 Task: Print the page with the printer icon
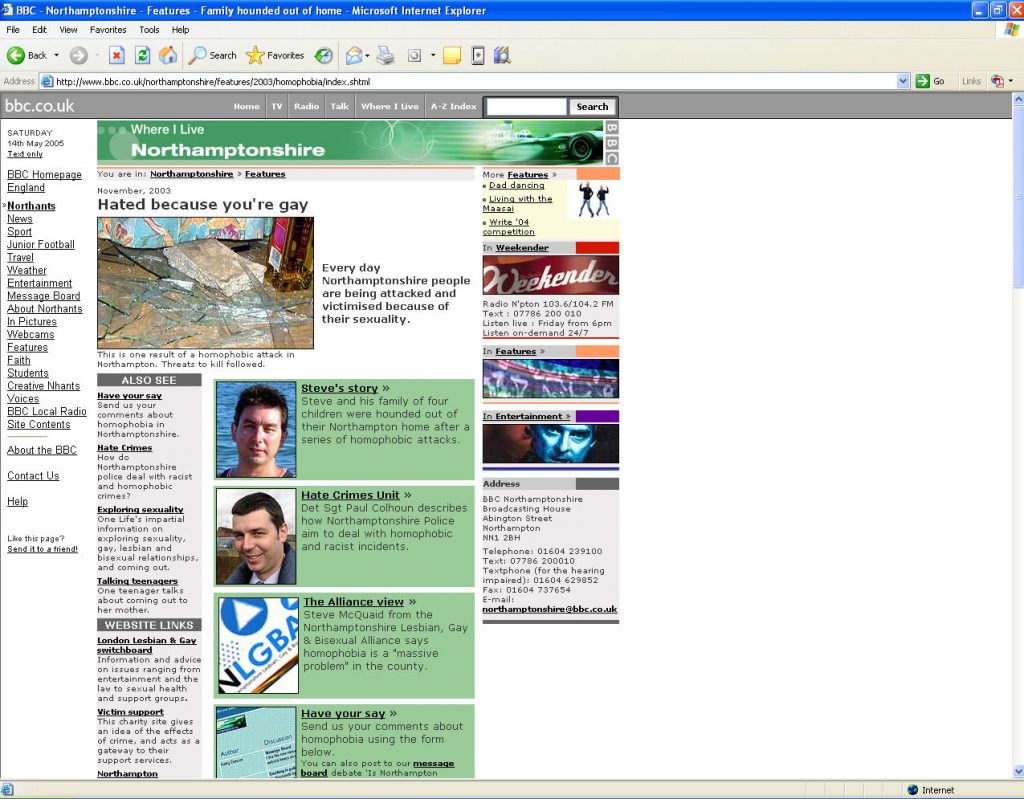pyautogui.click(x=385, y=56)
